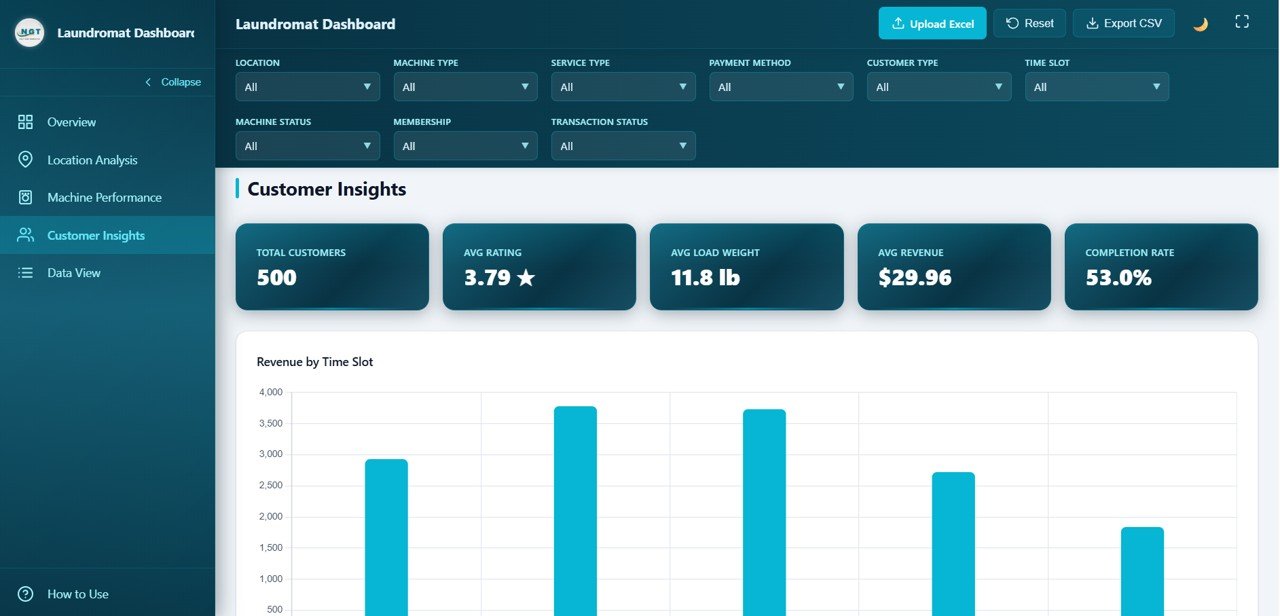
Task: Toggle fullscreen mode
Action: [x=1242, y=20]
